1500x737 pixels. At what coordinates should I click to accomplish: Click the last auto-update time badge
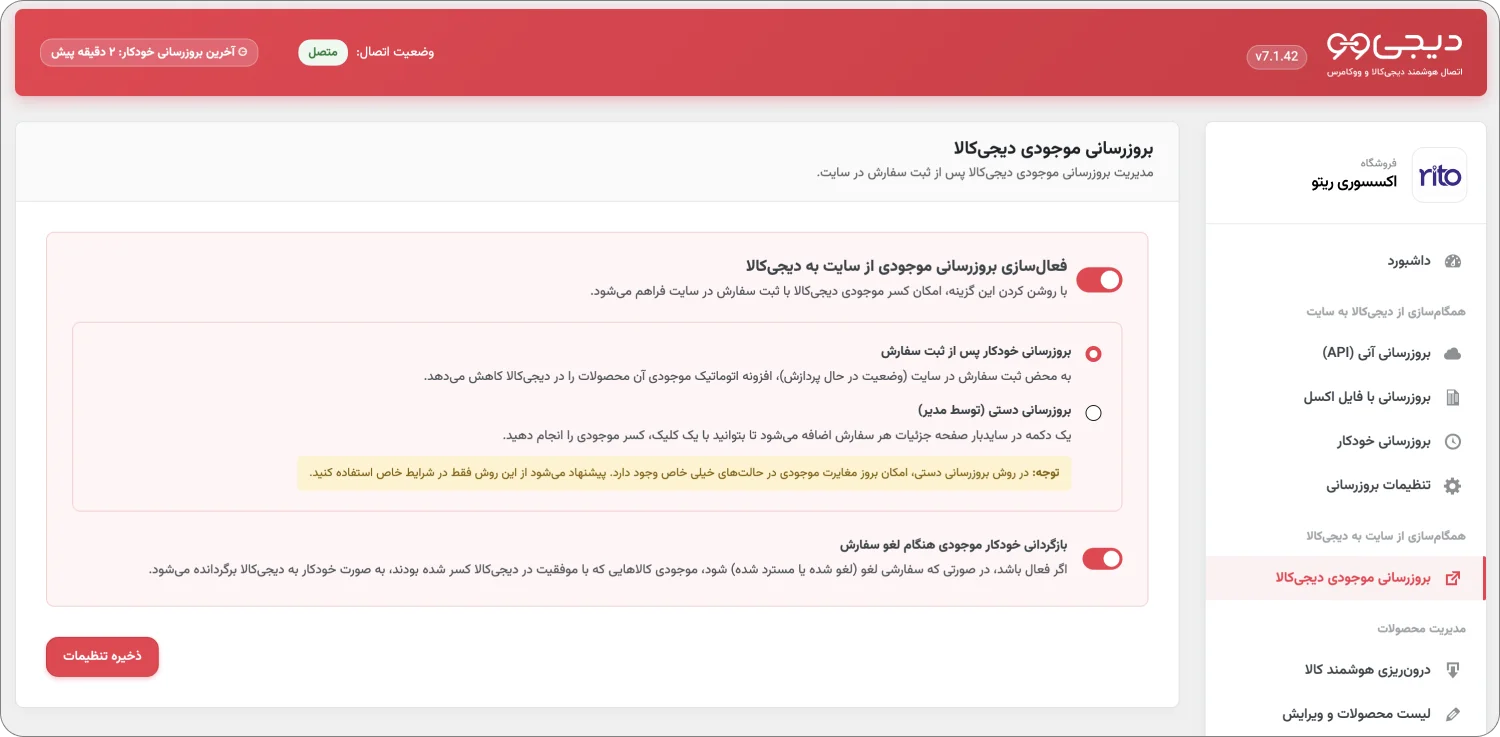149,52
